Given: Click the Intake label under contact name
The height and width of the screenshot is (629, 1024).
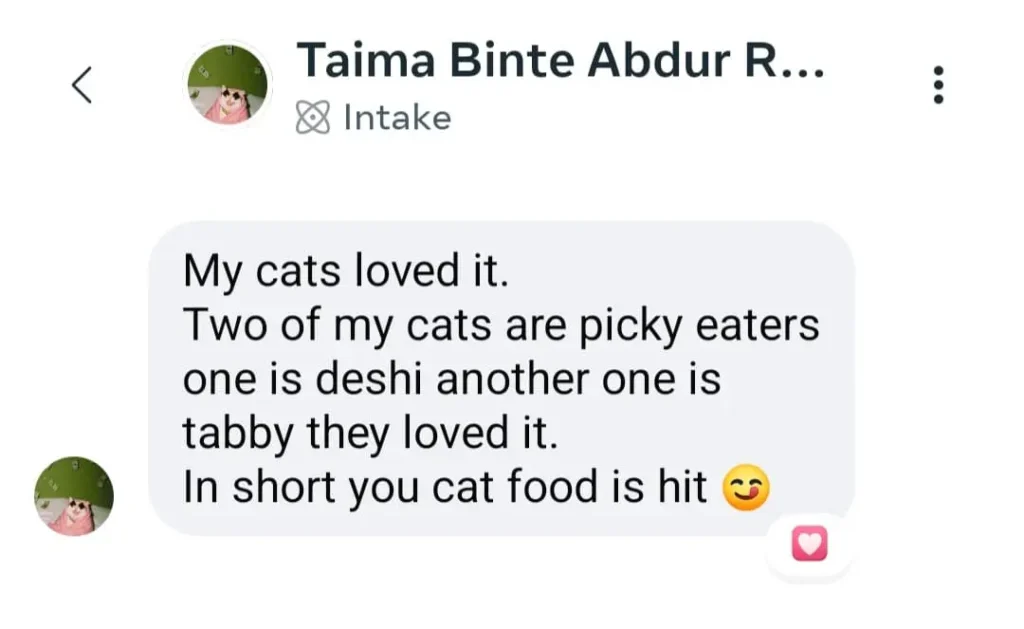Looking at the screenshot, I should 397,118.
